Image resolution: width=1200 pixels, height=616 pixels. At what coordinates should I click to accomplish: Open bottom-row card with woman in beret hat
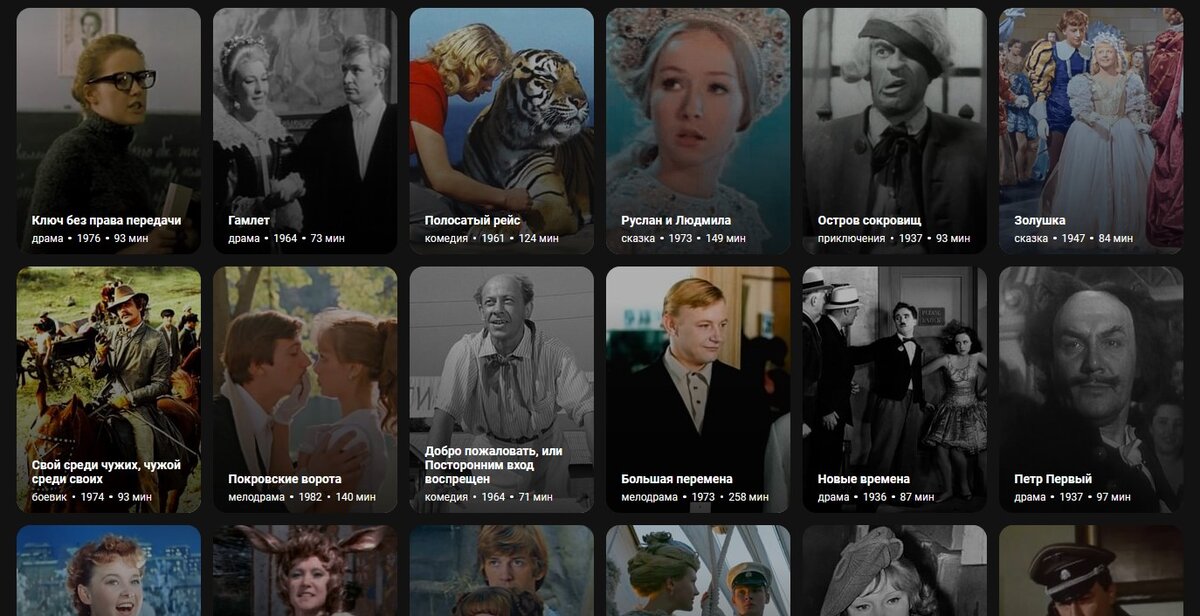(894, 571)
